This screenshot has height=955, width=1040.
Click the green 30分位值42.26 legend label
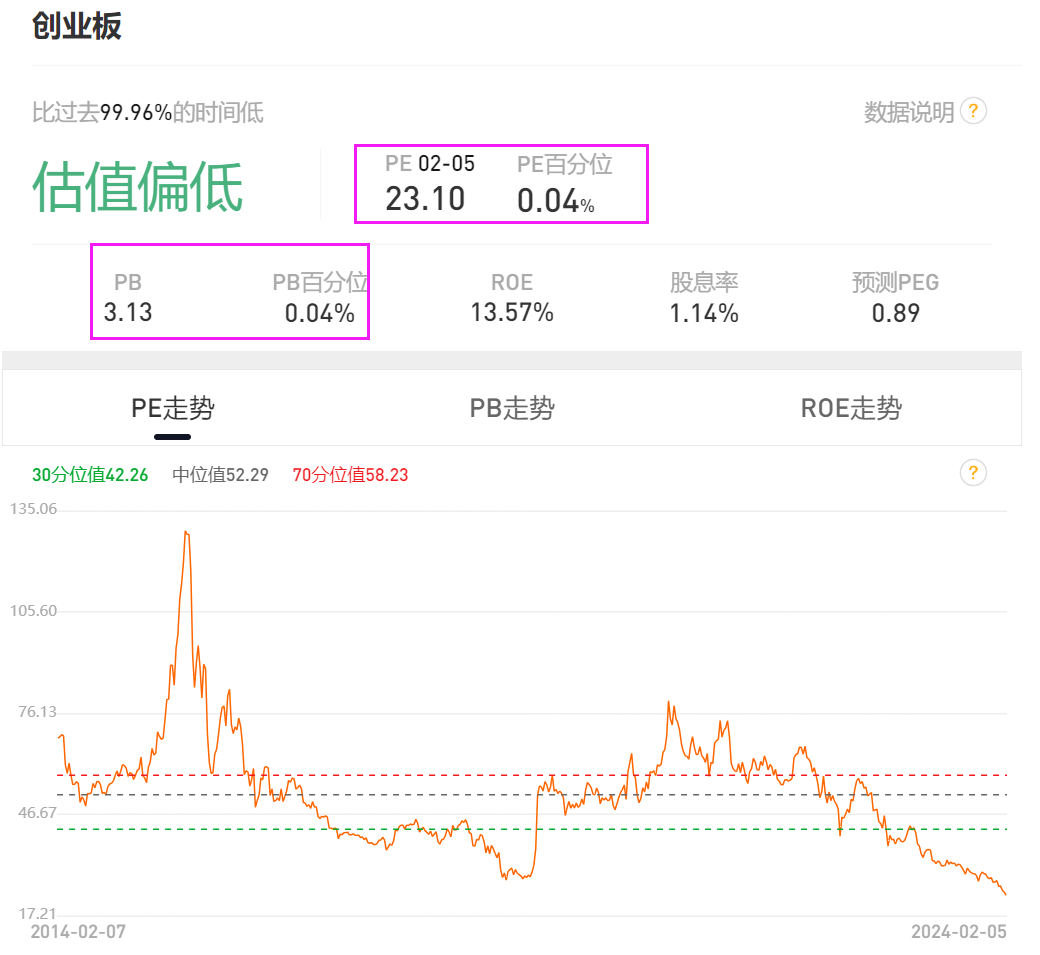[x=90, y=475]
